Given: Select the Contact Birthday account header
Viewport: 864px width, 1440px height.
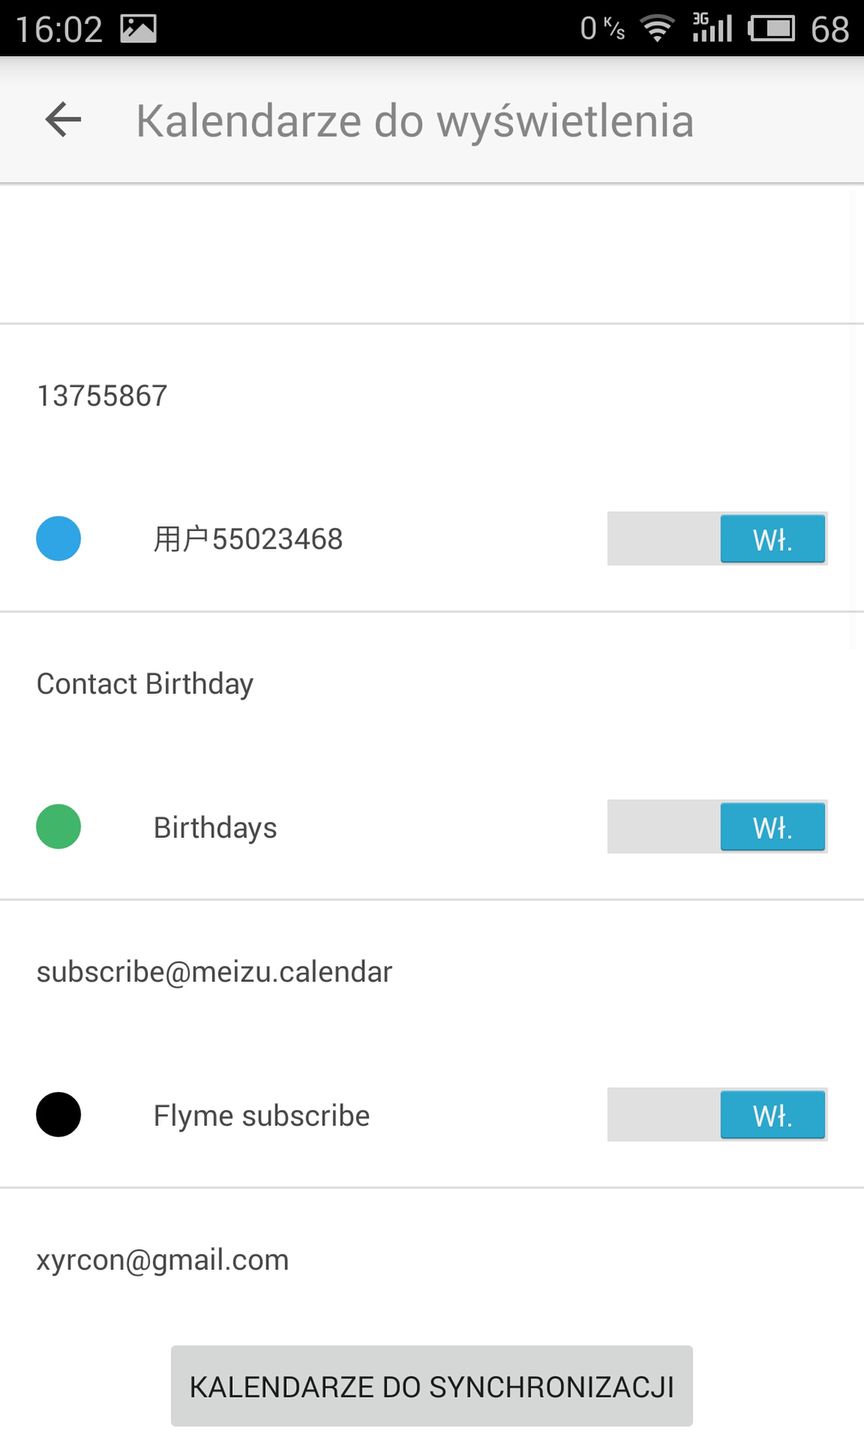Looking at the screenshot, I should 145,684.
